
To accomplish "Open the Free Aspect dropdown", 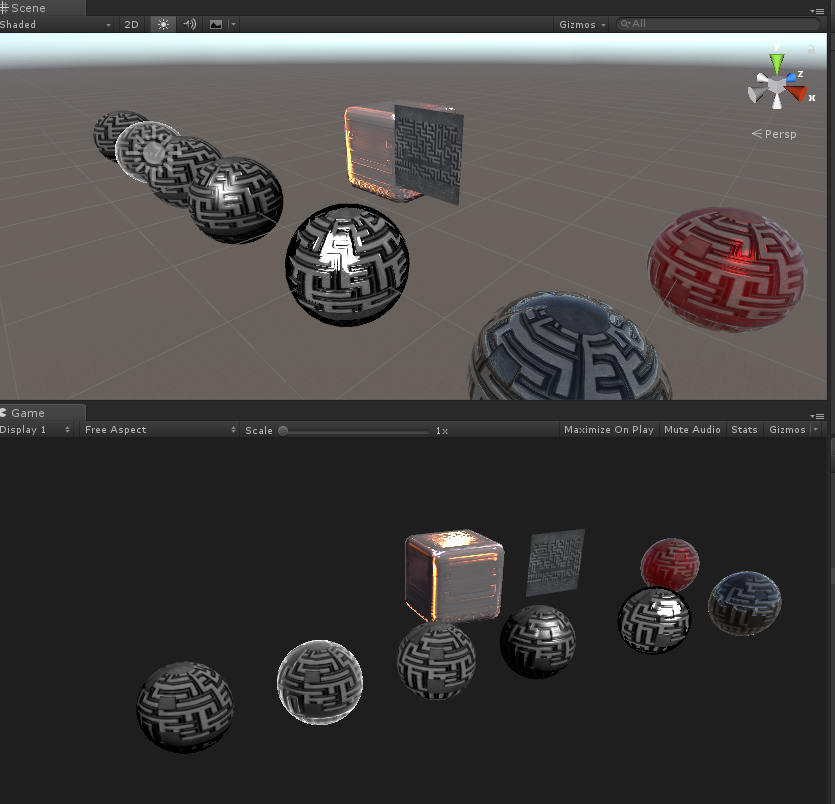I will pyautogui.click(x=160, y=430).
